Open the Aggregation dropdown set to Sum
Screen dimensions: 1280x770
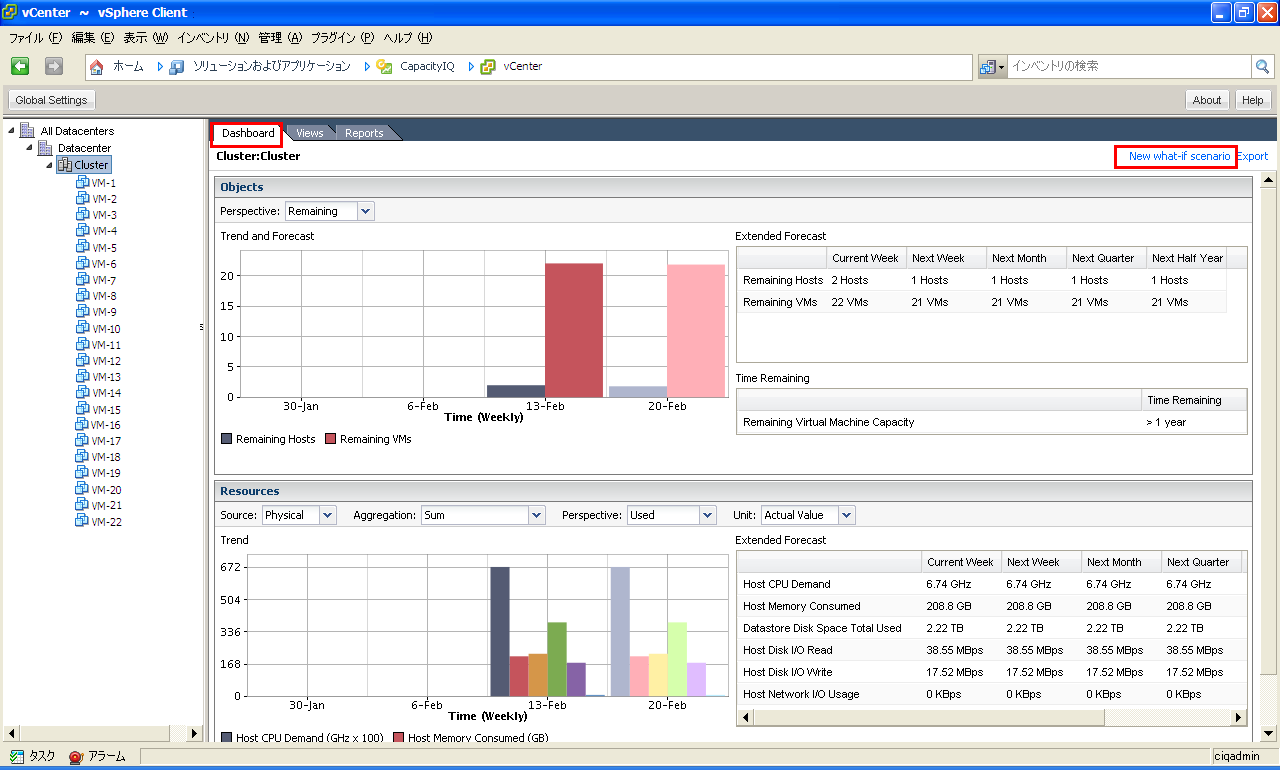click(x=537, y=515)
